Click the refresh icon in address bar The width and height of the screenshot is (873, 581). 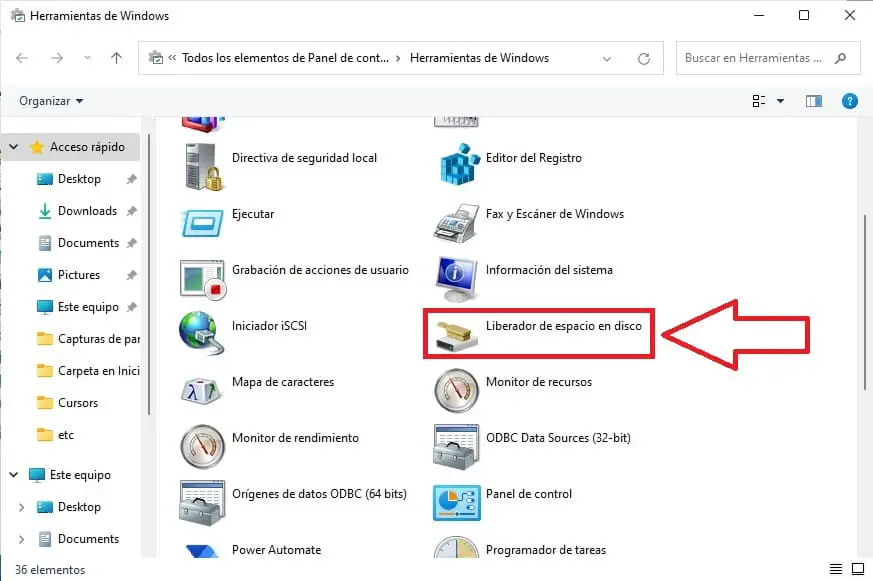pyautogui.click(x=644, y=58)
